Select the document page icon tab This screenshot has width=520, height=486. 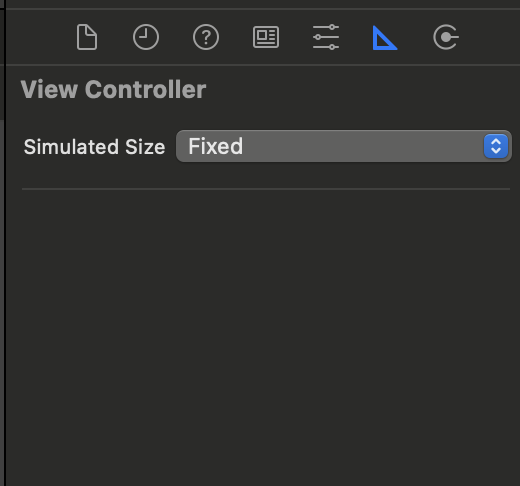(87, 37)
